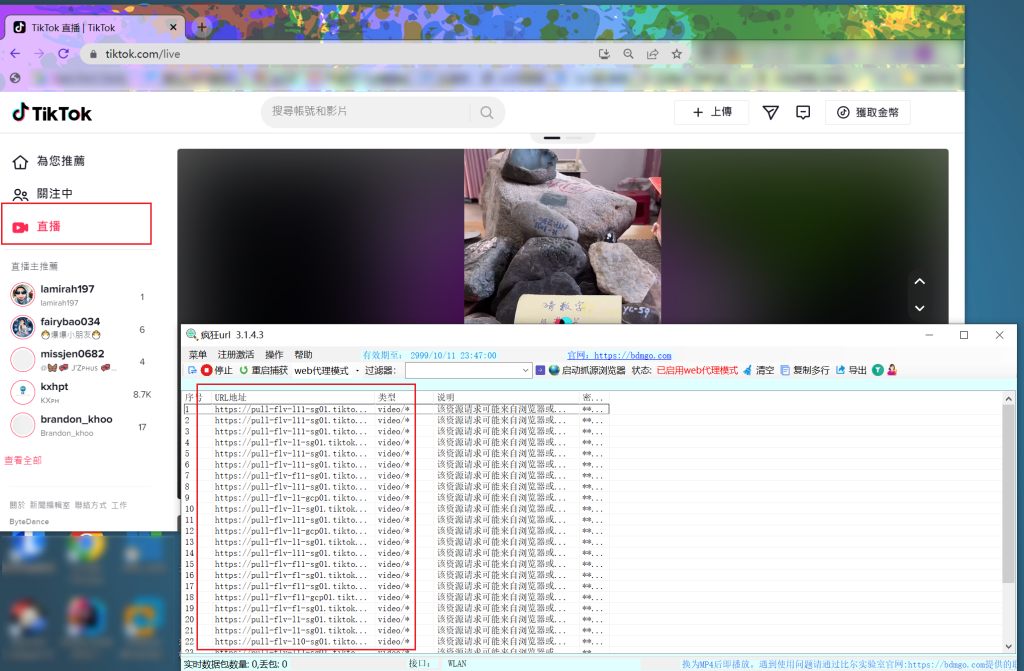Click the TikTok search input field
The height and width of the screenshot is (671, 1024).
(x=366, y=112)
